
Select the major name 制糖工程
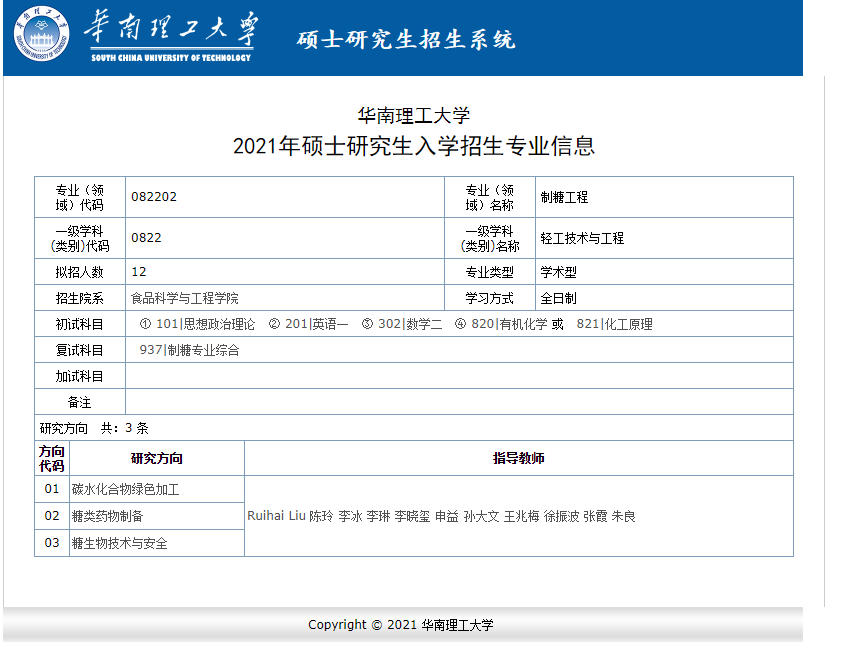pyautogui.click(x=564, y=197)
